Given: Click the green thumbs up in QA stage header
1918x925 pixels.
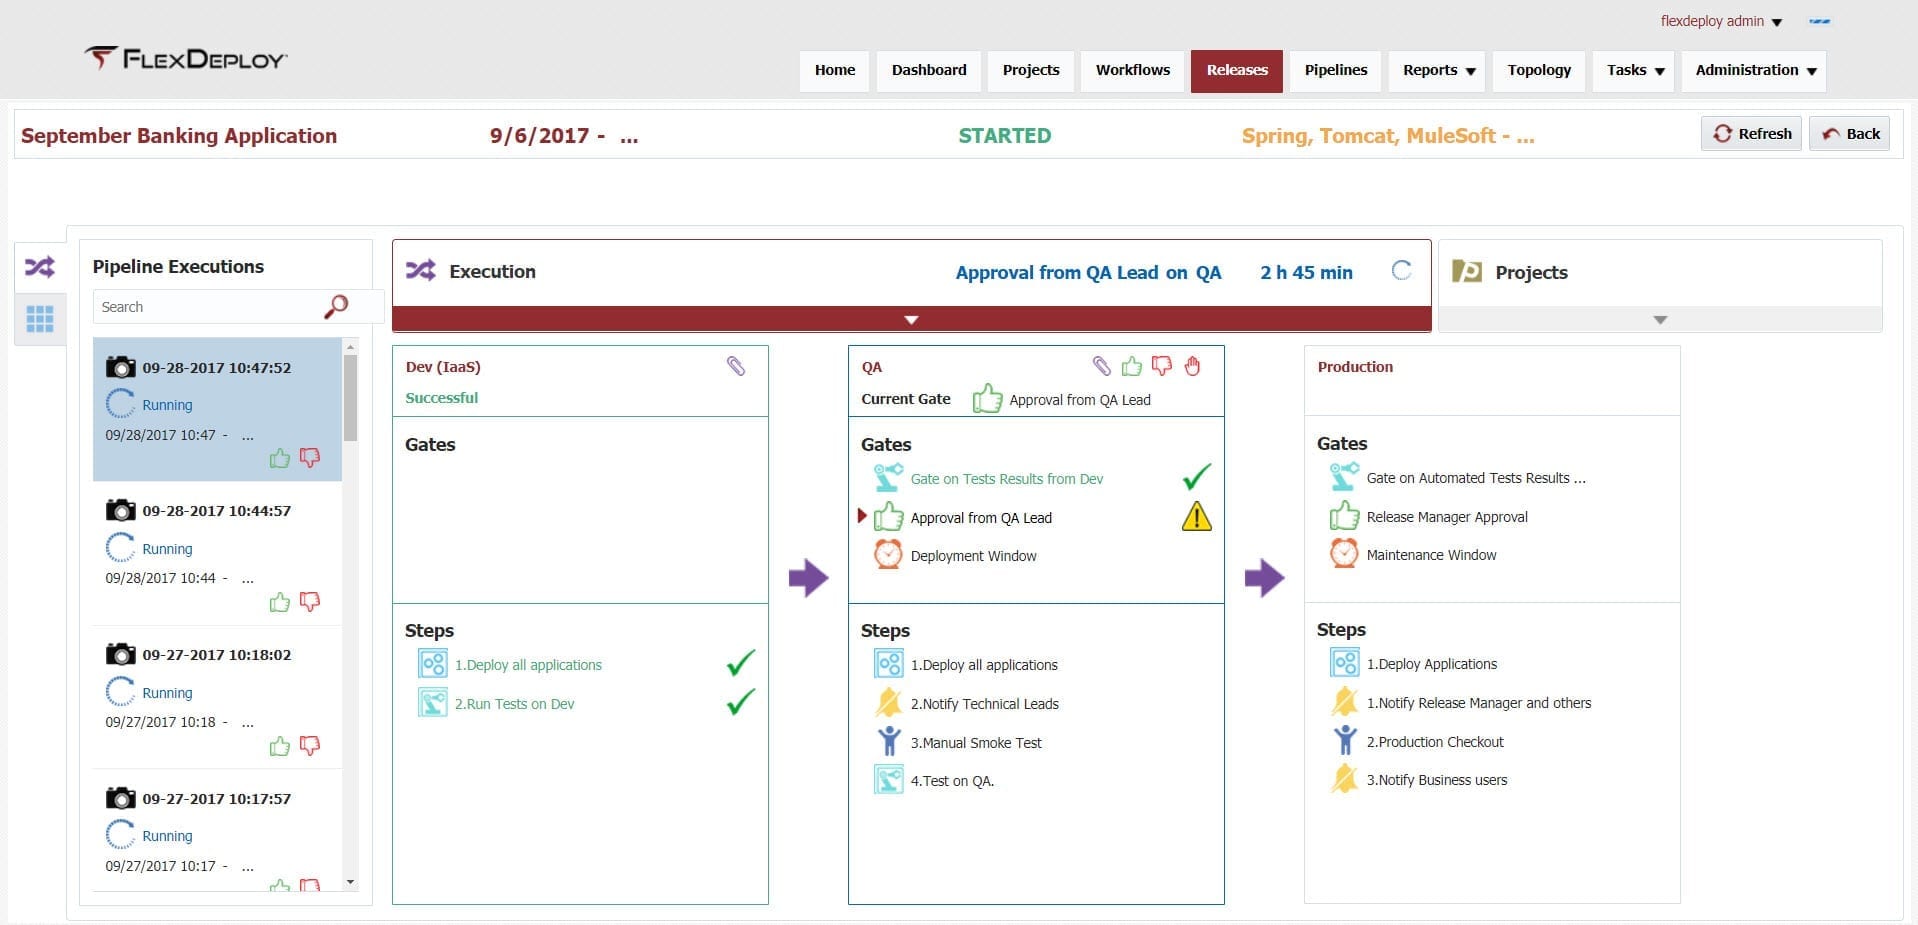Looking at the screenshot, I should pyautogui.click(x=1132, y=366).
